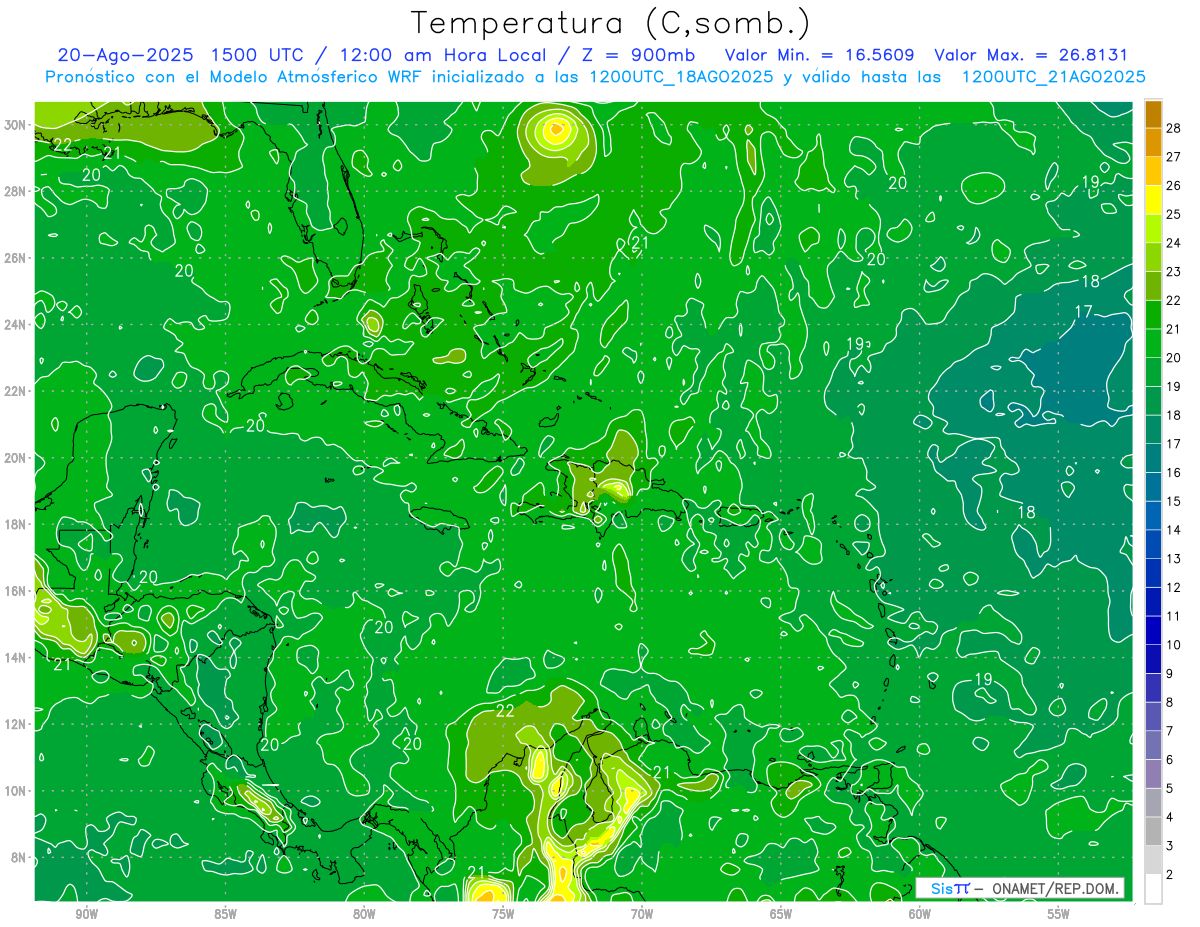Screen dimensions: 1200x927
Task: Click the '28N' latitude axis label
Action: pyautogui.click(x=17, y=191)
